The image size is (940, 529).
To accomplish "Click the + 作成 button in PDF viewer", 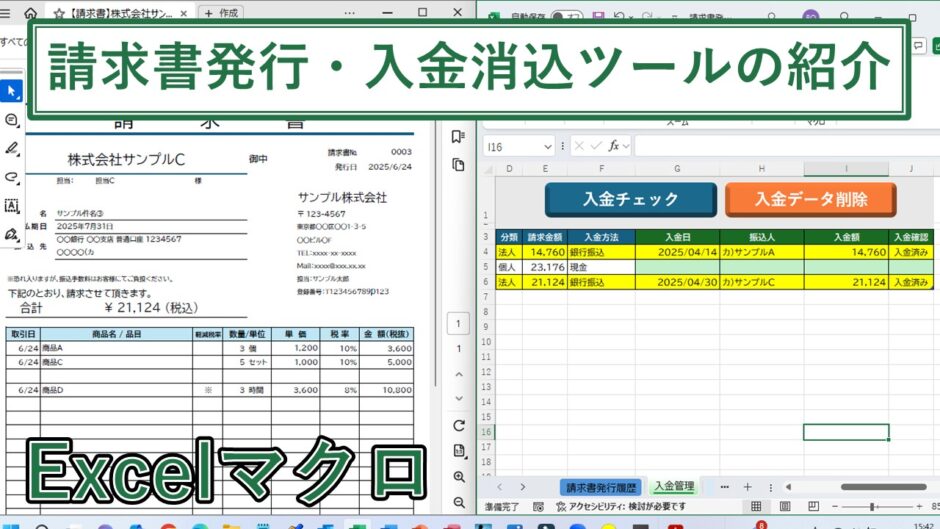I will pos(221,13).
